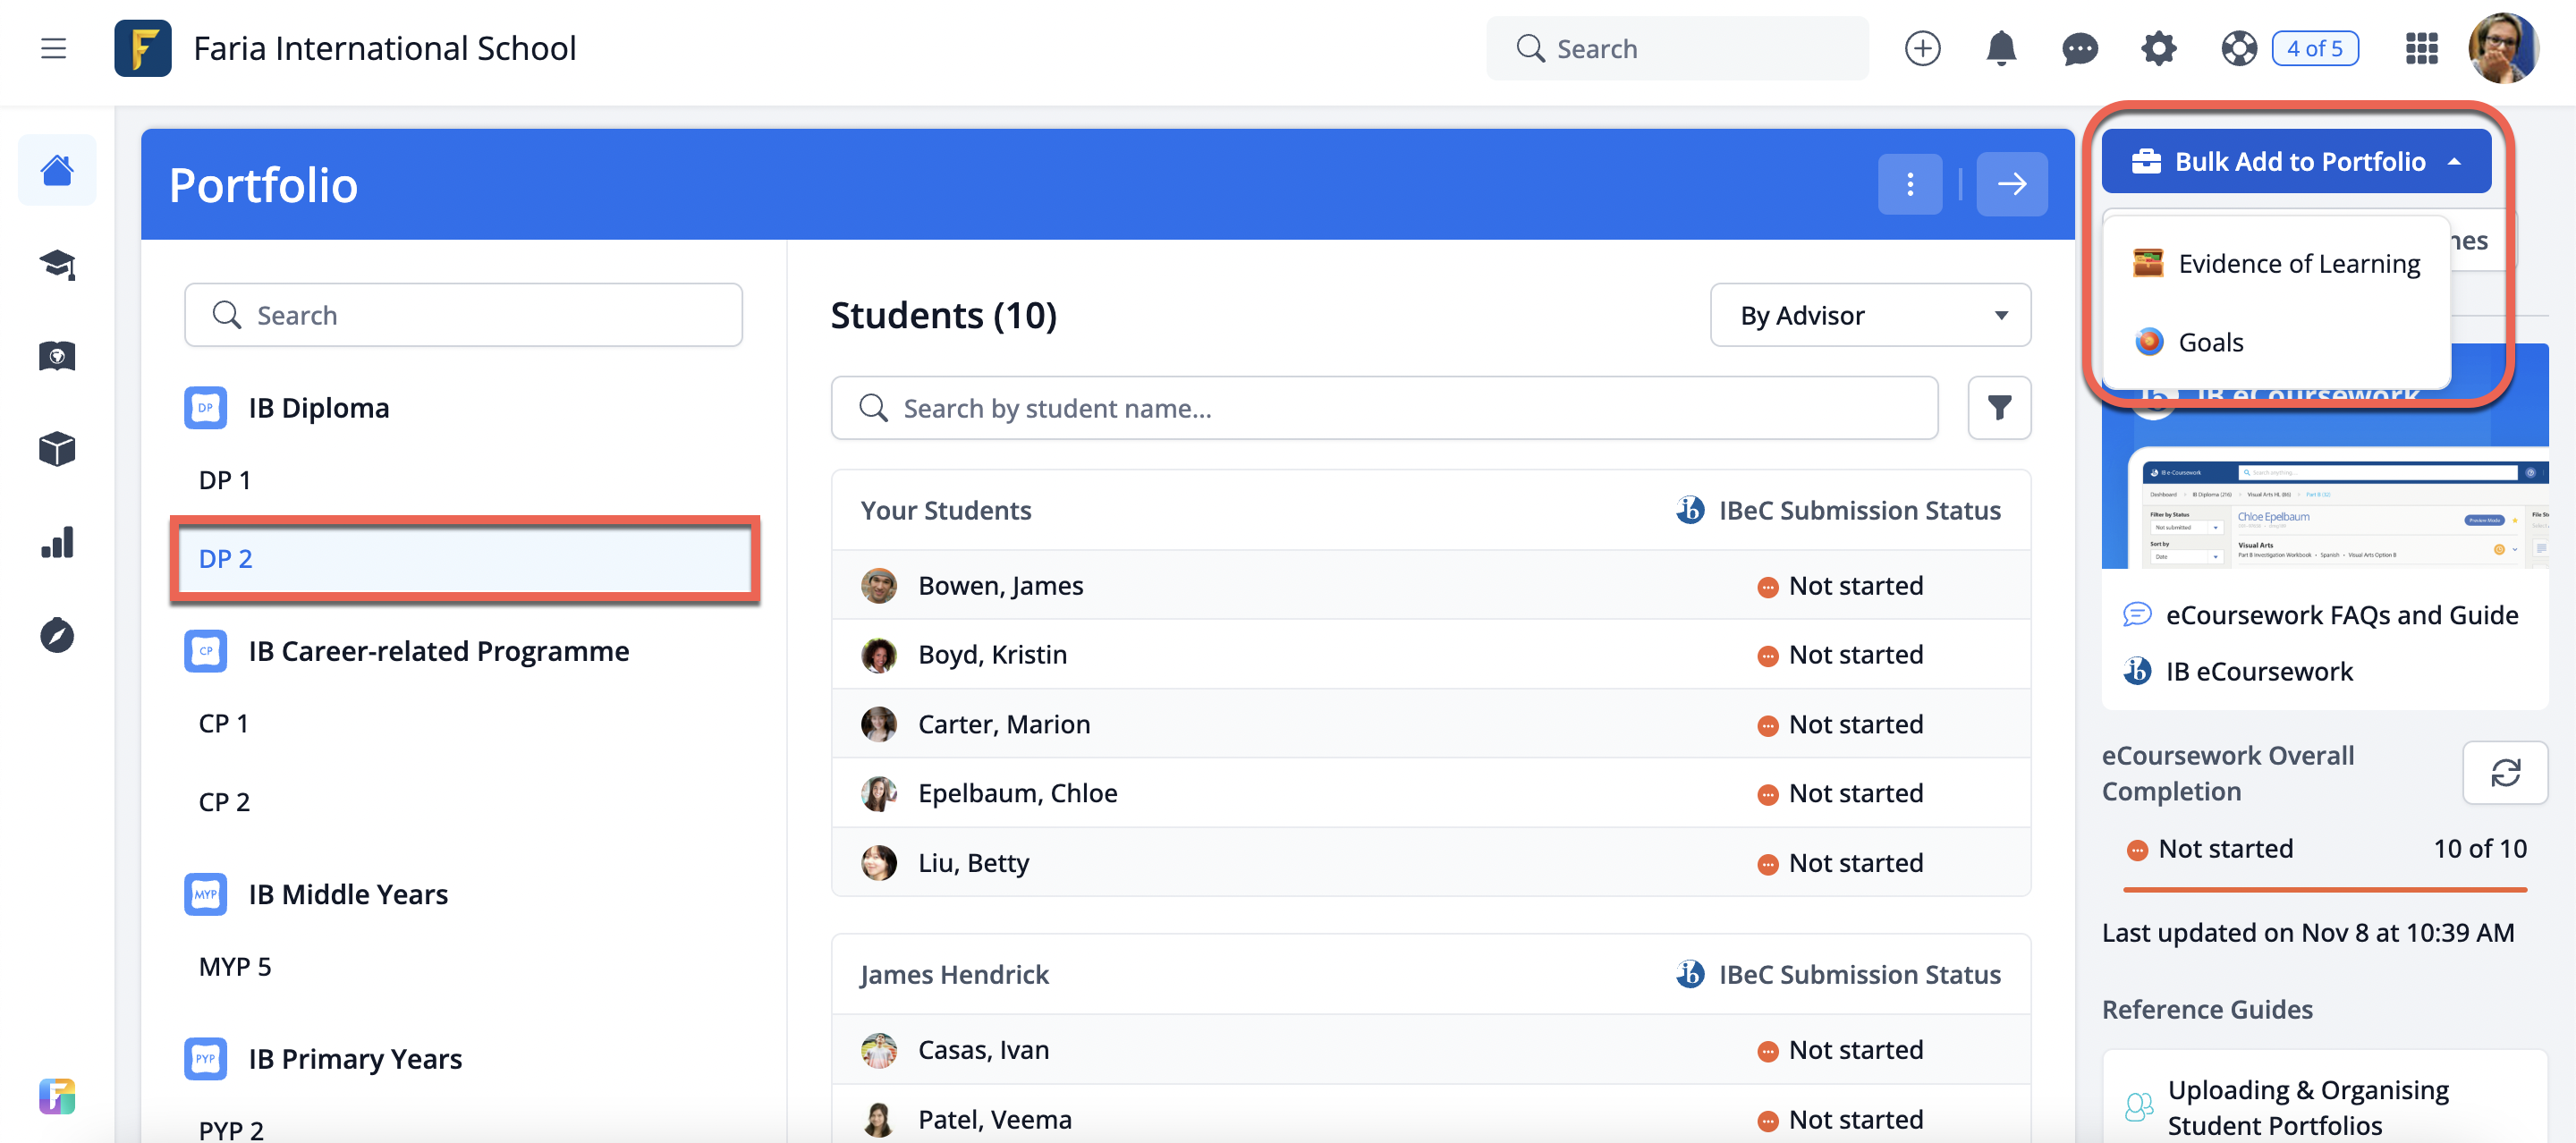
Task: Open the By Advisor dropdown
Action: [1869, 315]
